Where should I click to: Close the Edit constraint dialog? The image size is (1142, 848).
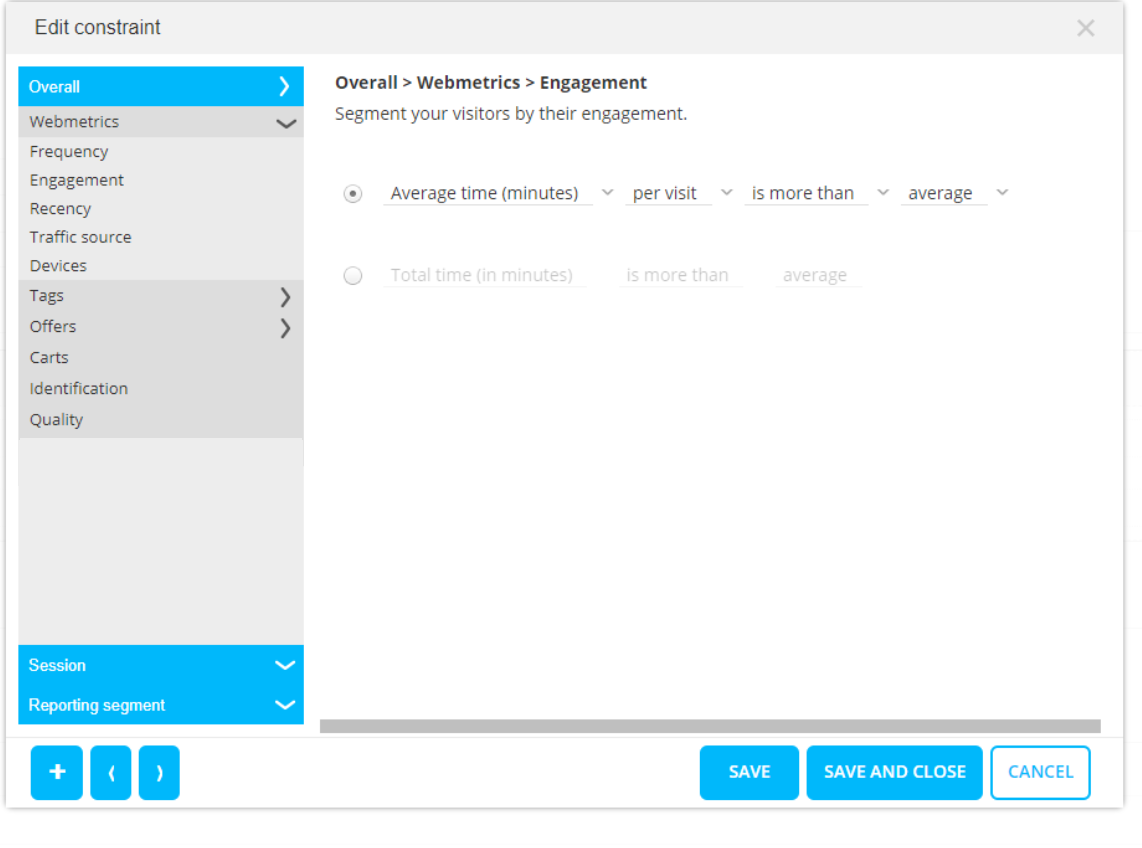[x=1085, y=29]
